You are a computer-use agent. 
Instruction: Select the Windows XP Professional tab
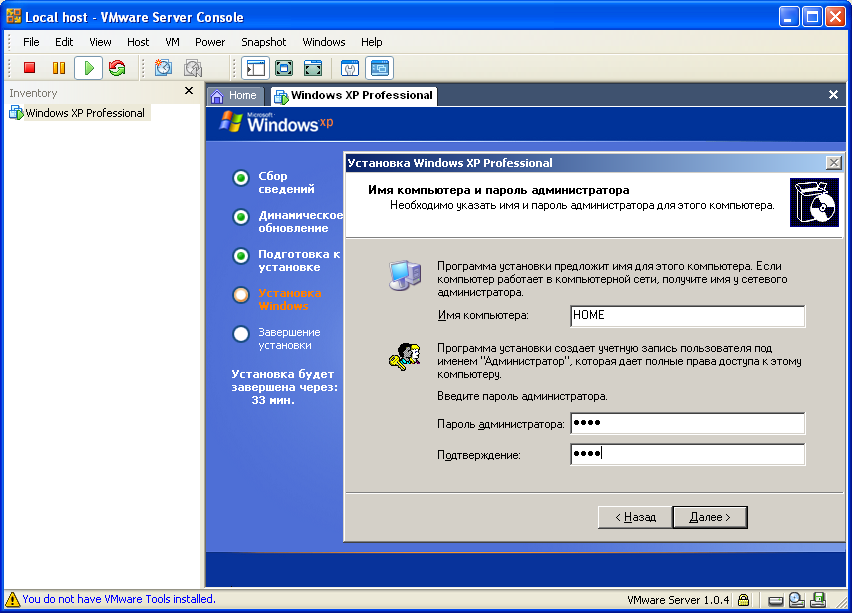click(354, 96)
